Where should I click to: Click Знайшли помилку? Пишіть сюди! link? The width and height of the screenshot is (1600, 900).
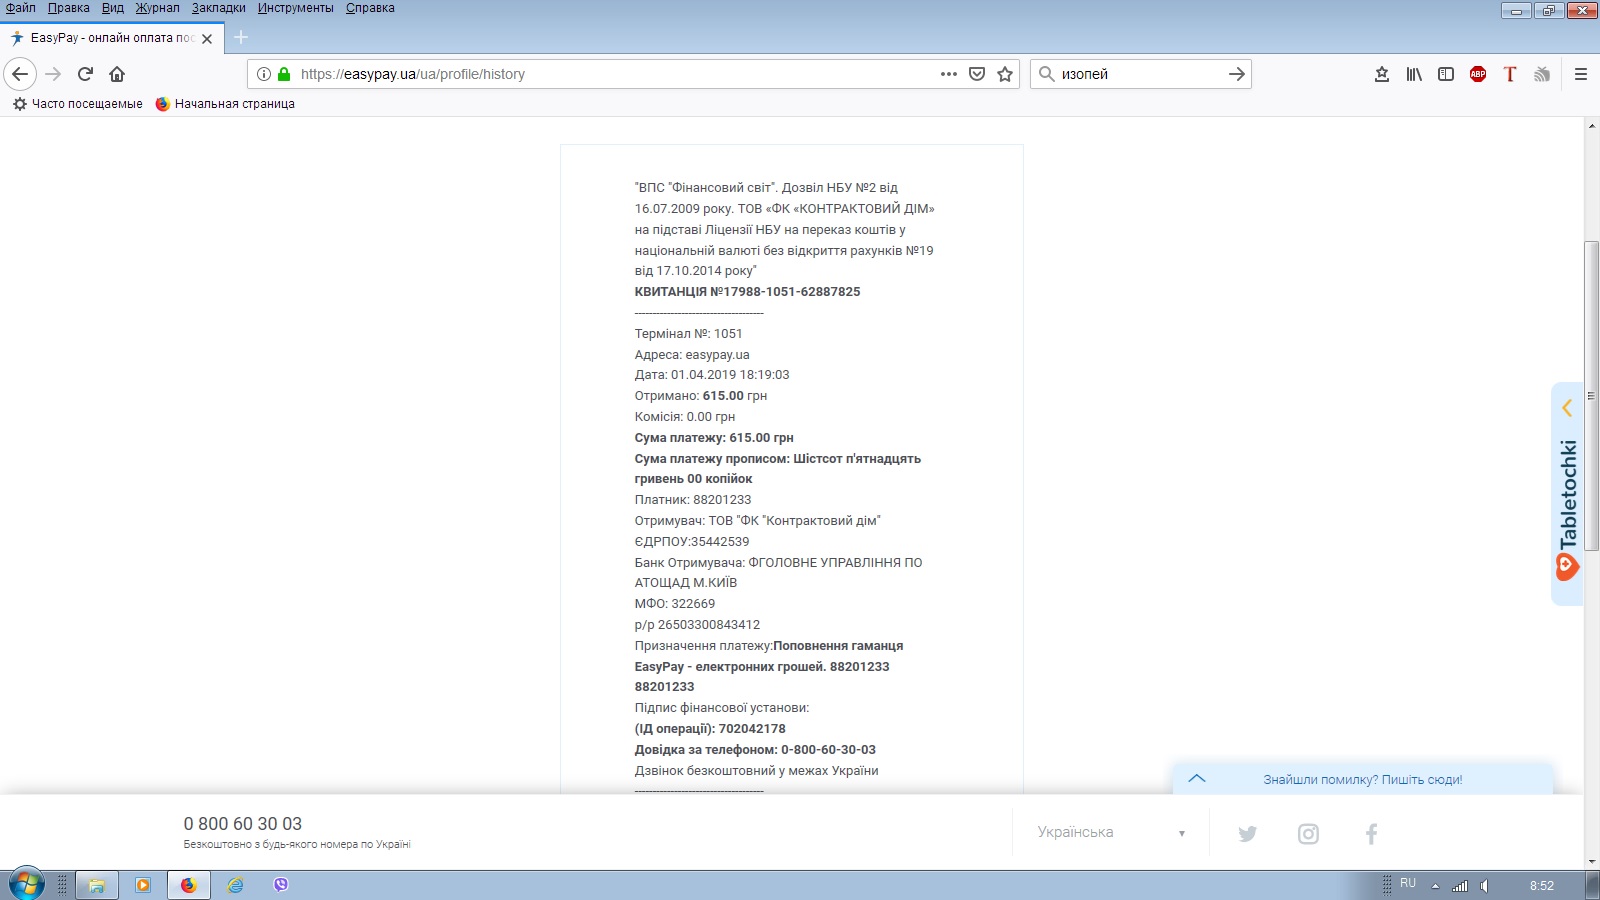pyautogui.click(x=1362, y=780)
